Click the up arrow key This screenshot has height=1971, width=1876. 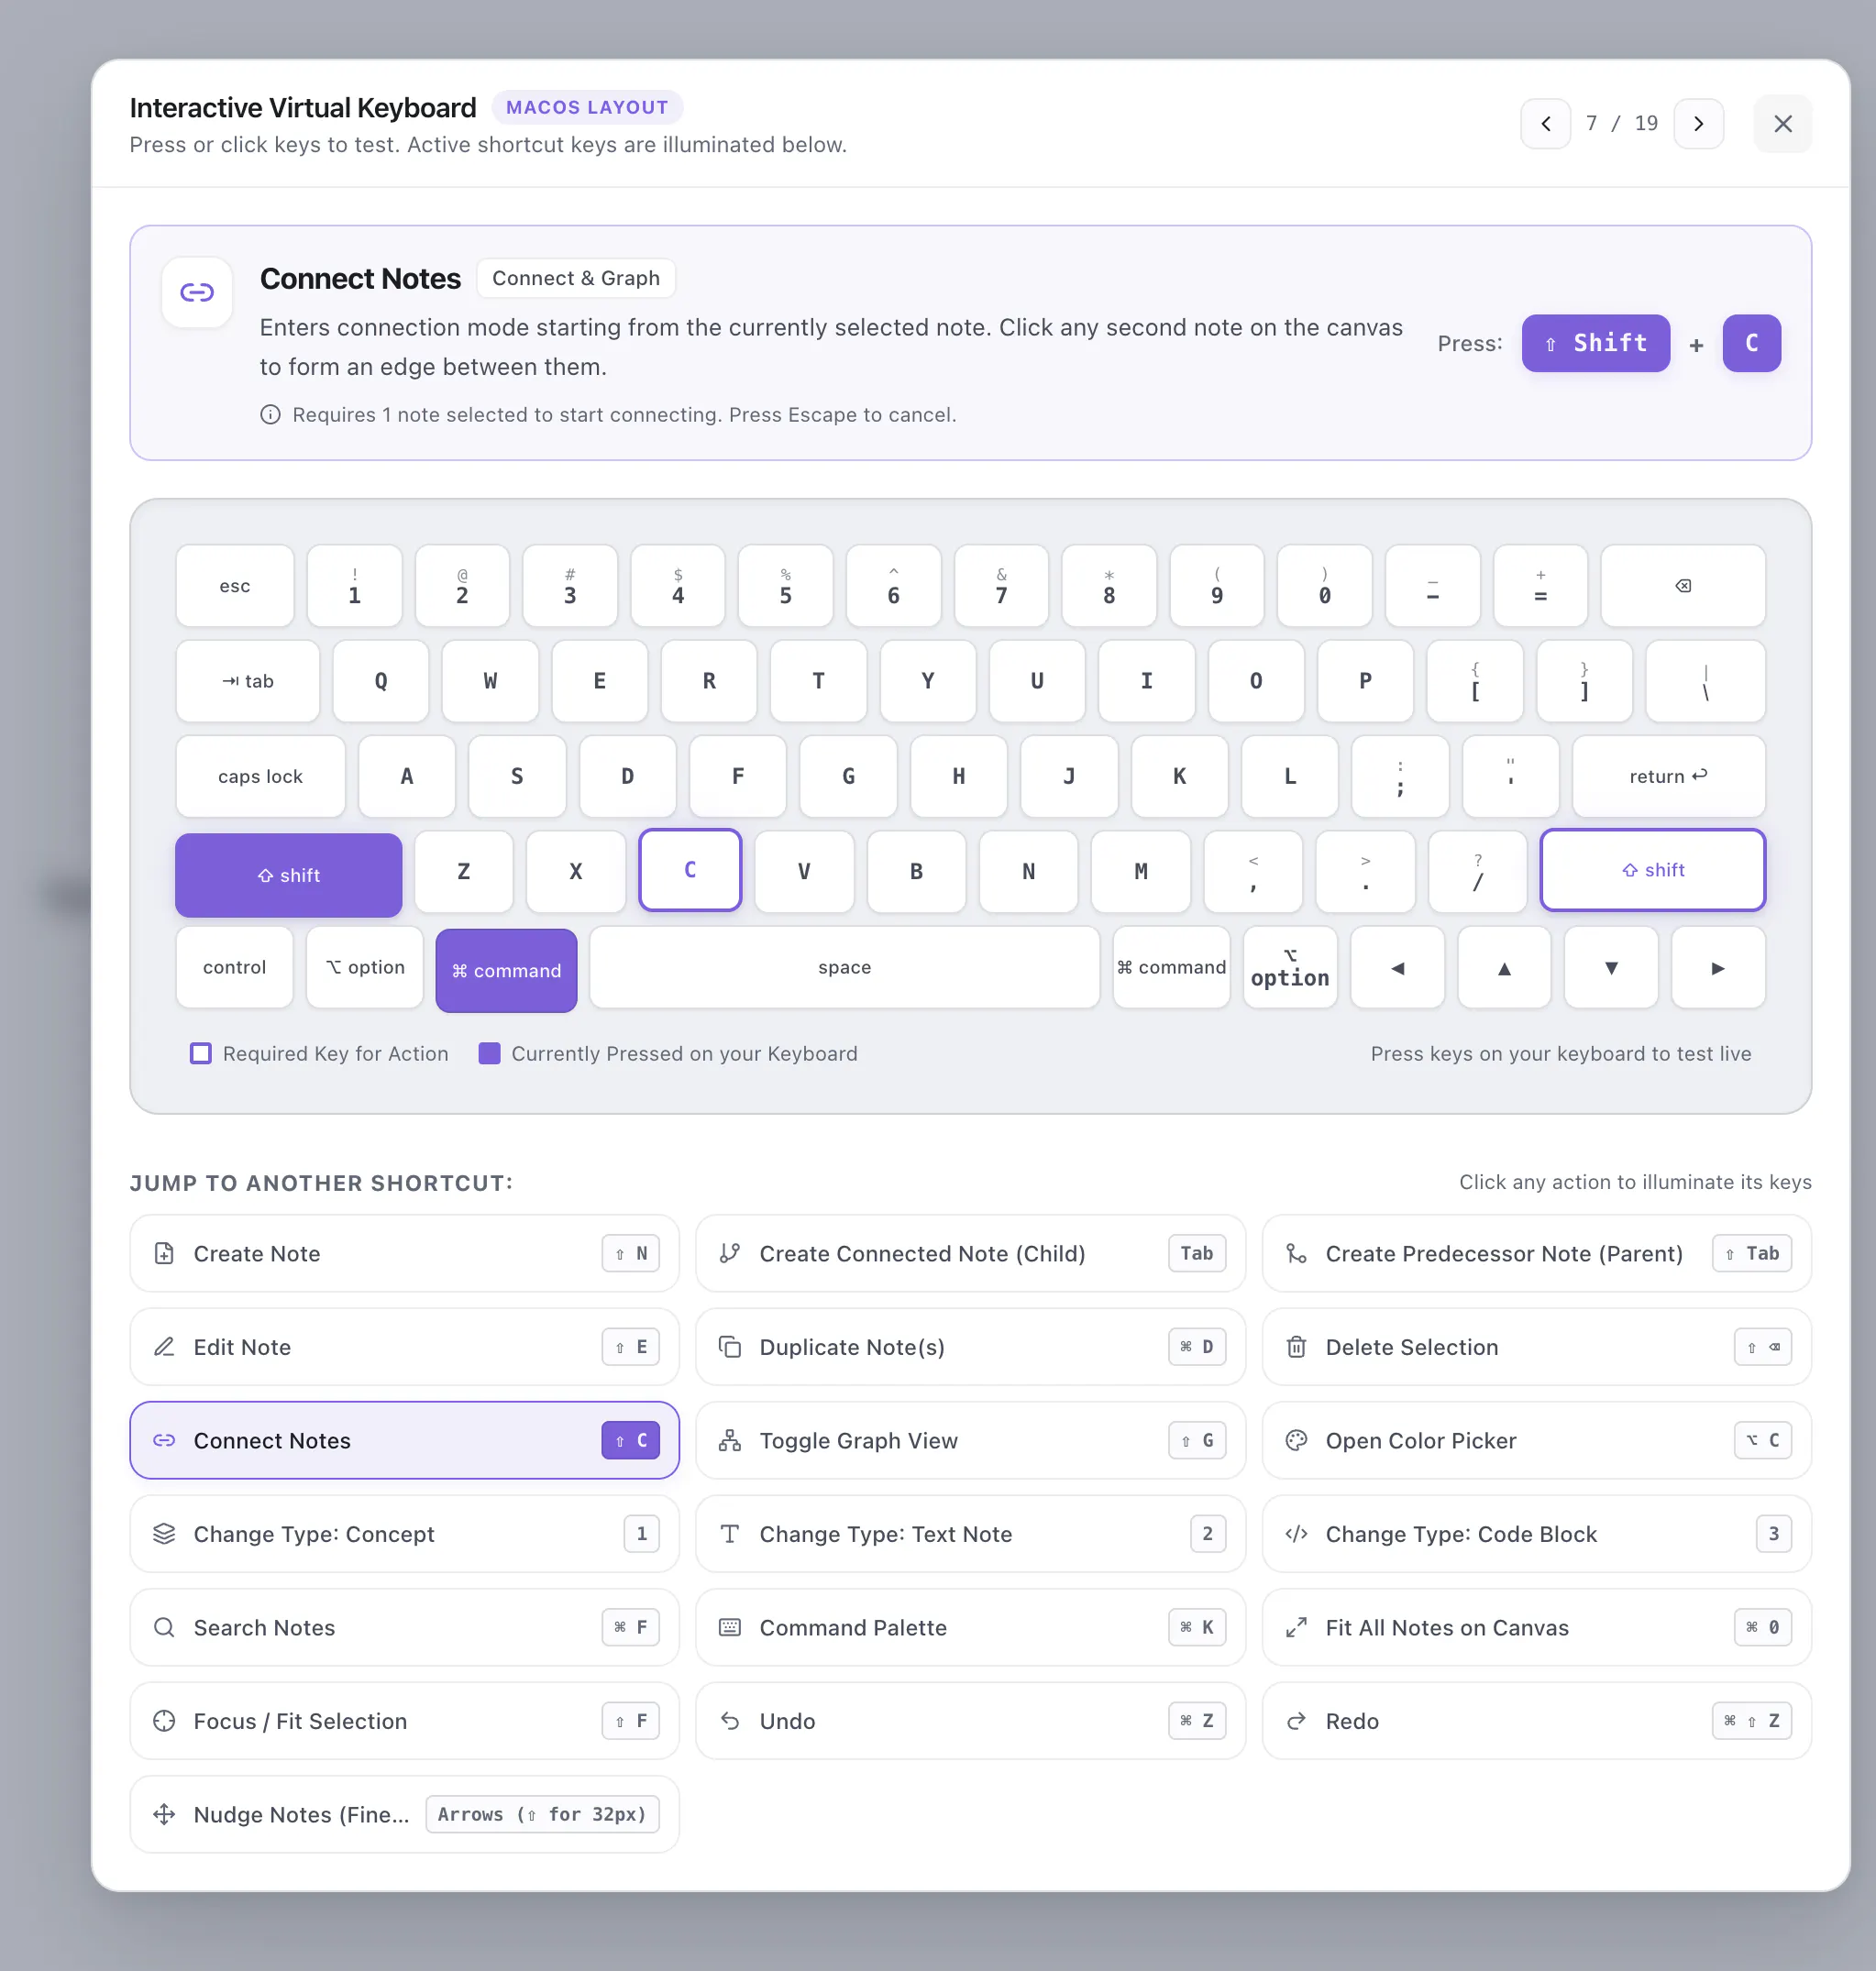point(1504,967)
